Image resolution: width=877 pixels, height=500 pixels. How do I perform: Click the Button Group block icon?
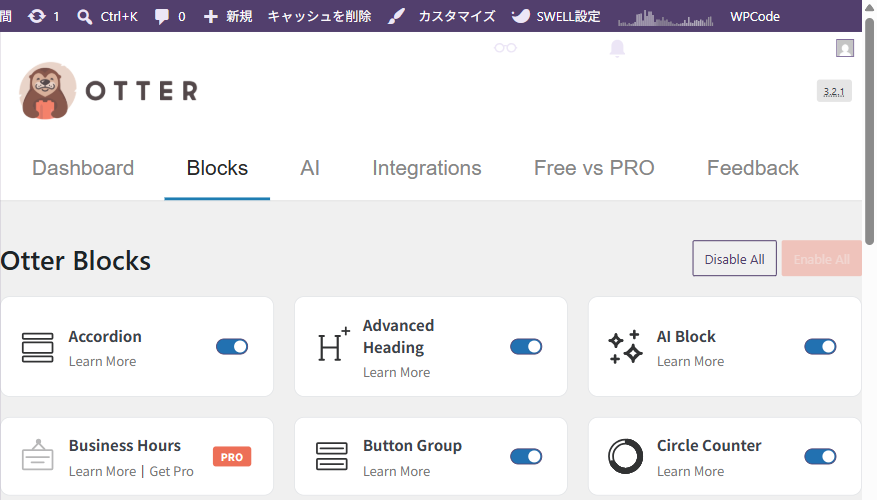pyautogui.click(x=332, y=456)
